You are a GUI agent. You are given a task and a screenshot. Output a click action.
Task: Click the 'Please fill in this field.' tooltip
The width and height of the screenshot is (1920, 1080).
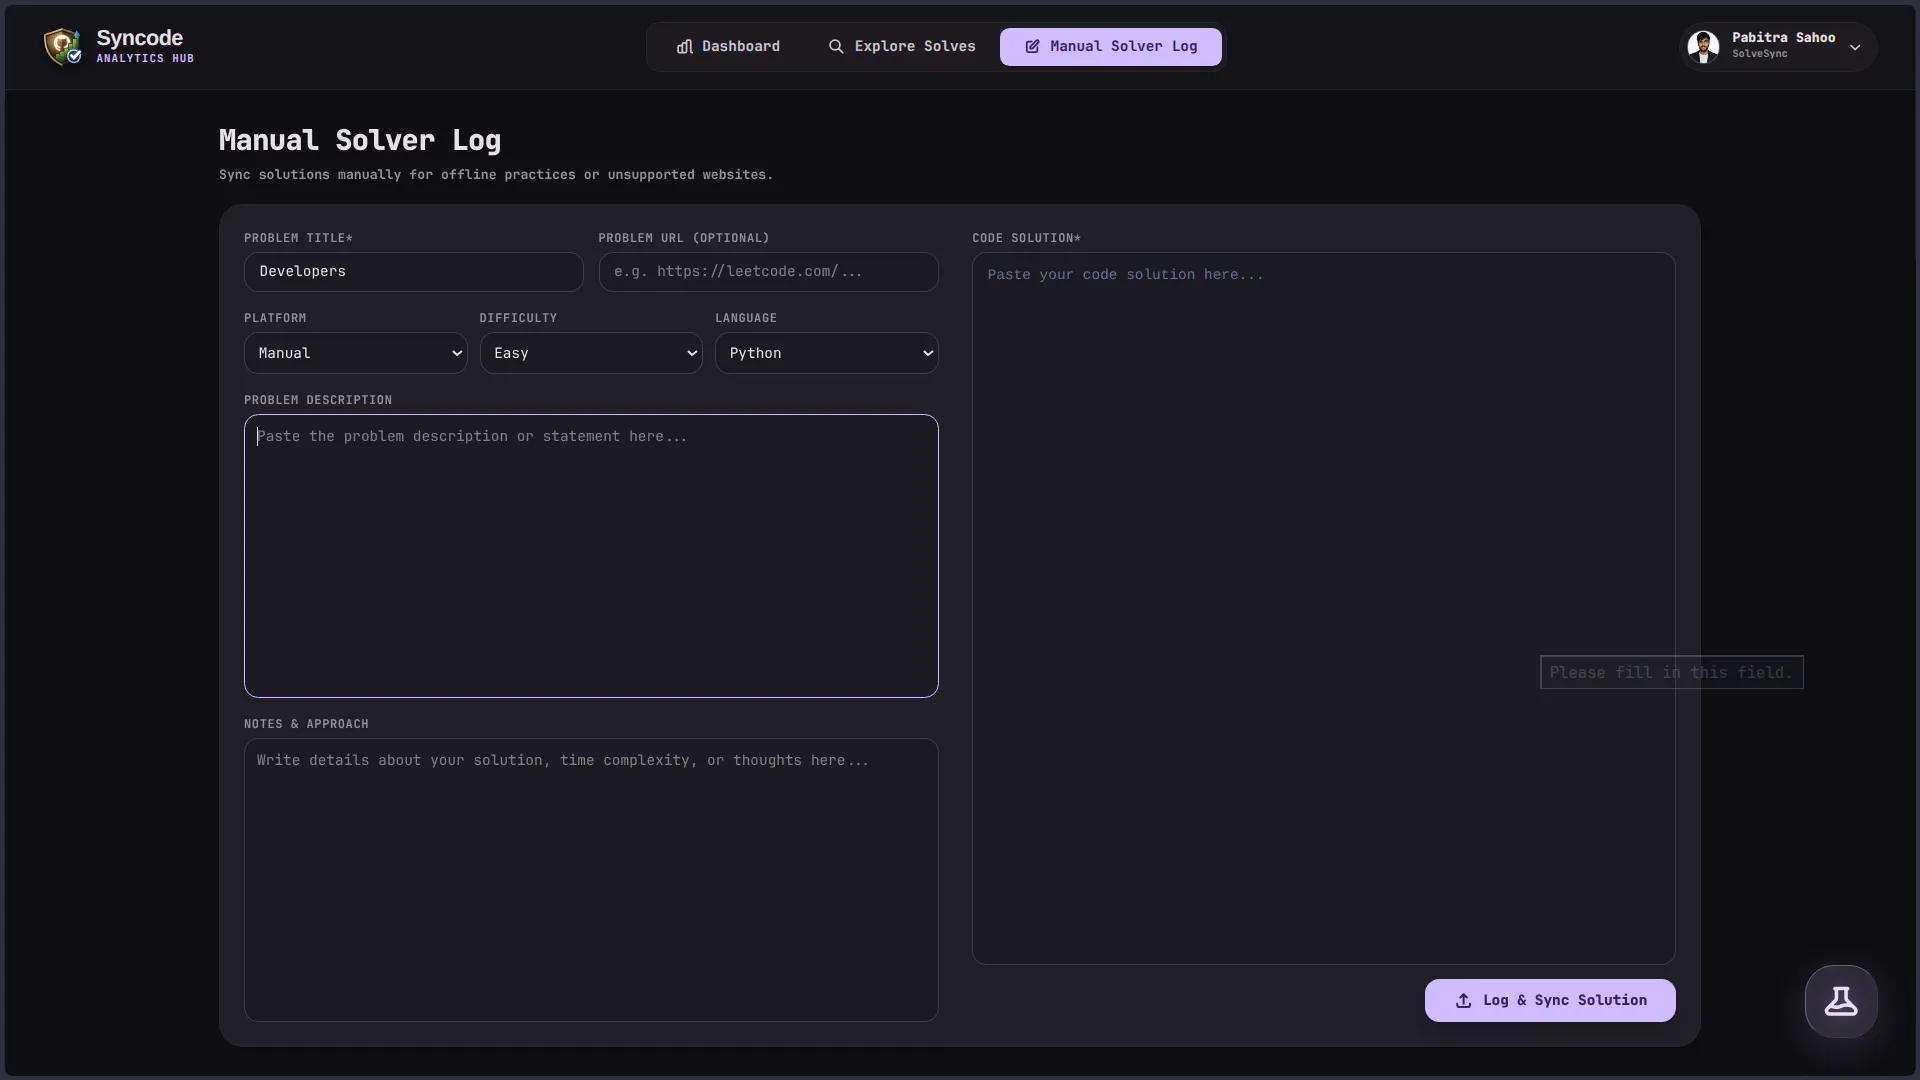[1672, 673]
